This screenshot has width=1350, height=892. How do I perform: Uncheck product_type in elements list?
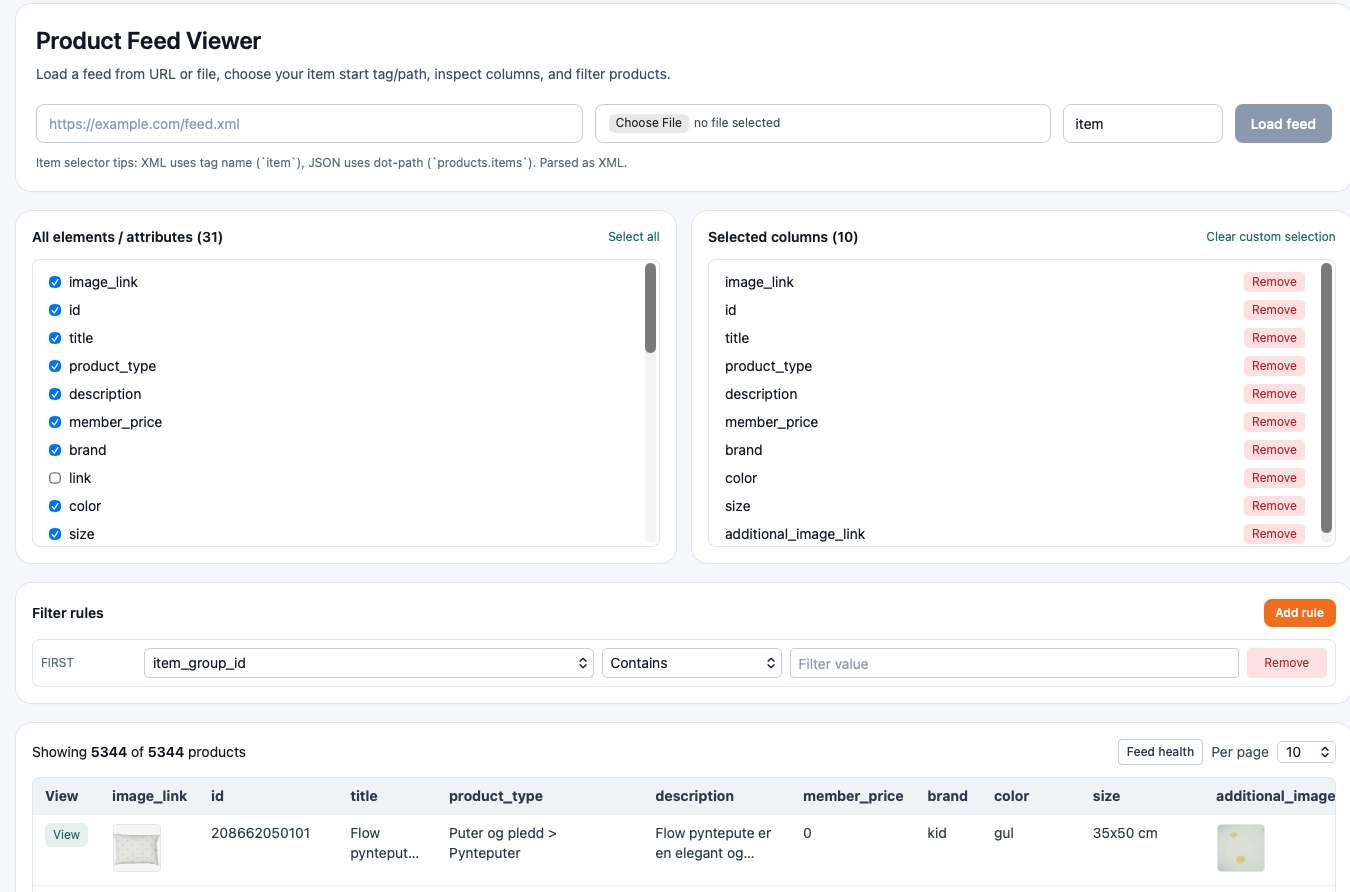pos(55,366)
